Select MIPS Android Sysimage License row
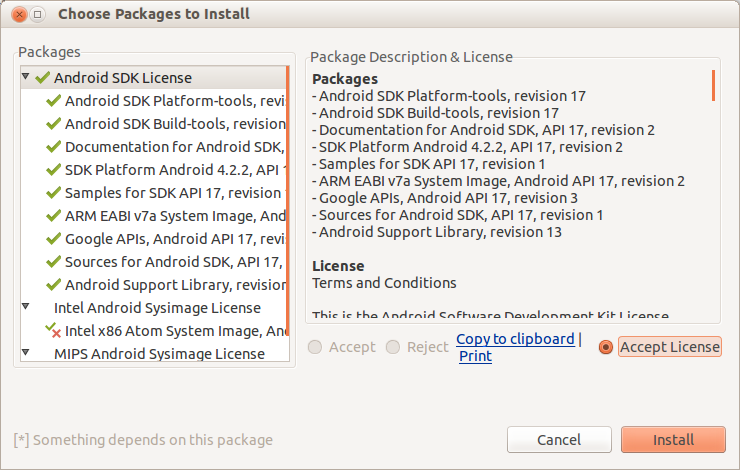 [x=153, y=353]
